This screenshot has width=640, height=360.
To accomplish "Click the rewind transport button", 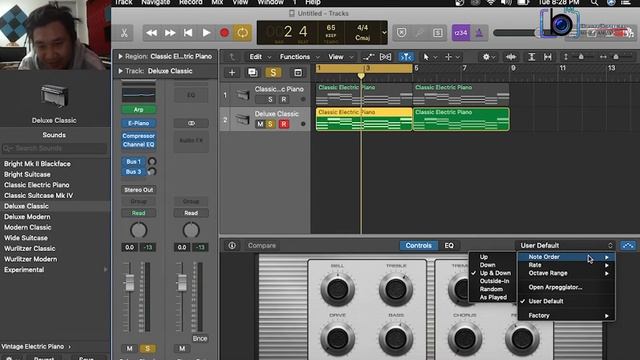I will coord(151,33).
